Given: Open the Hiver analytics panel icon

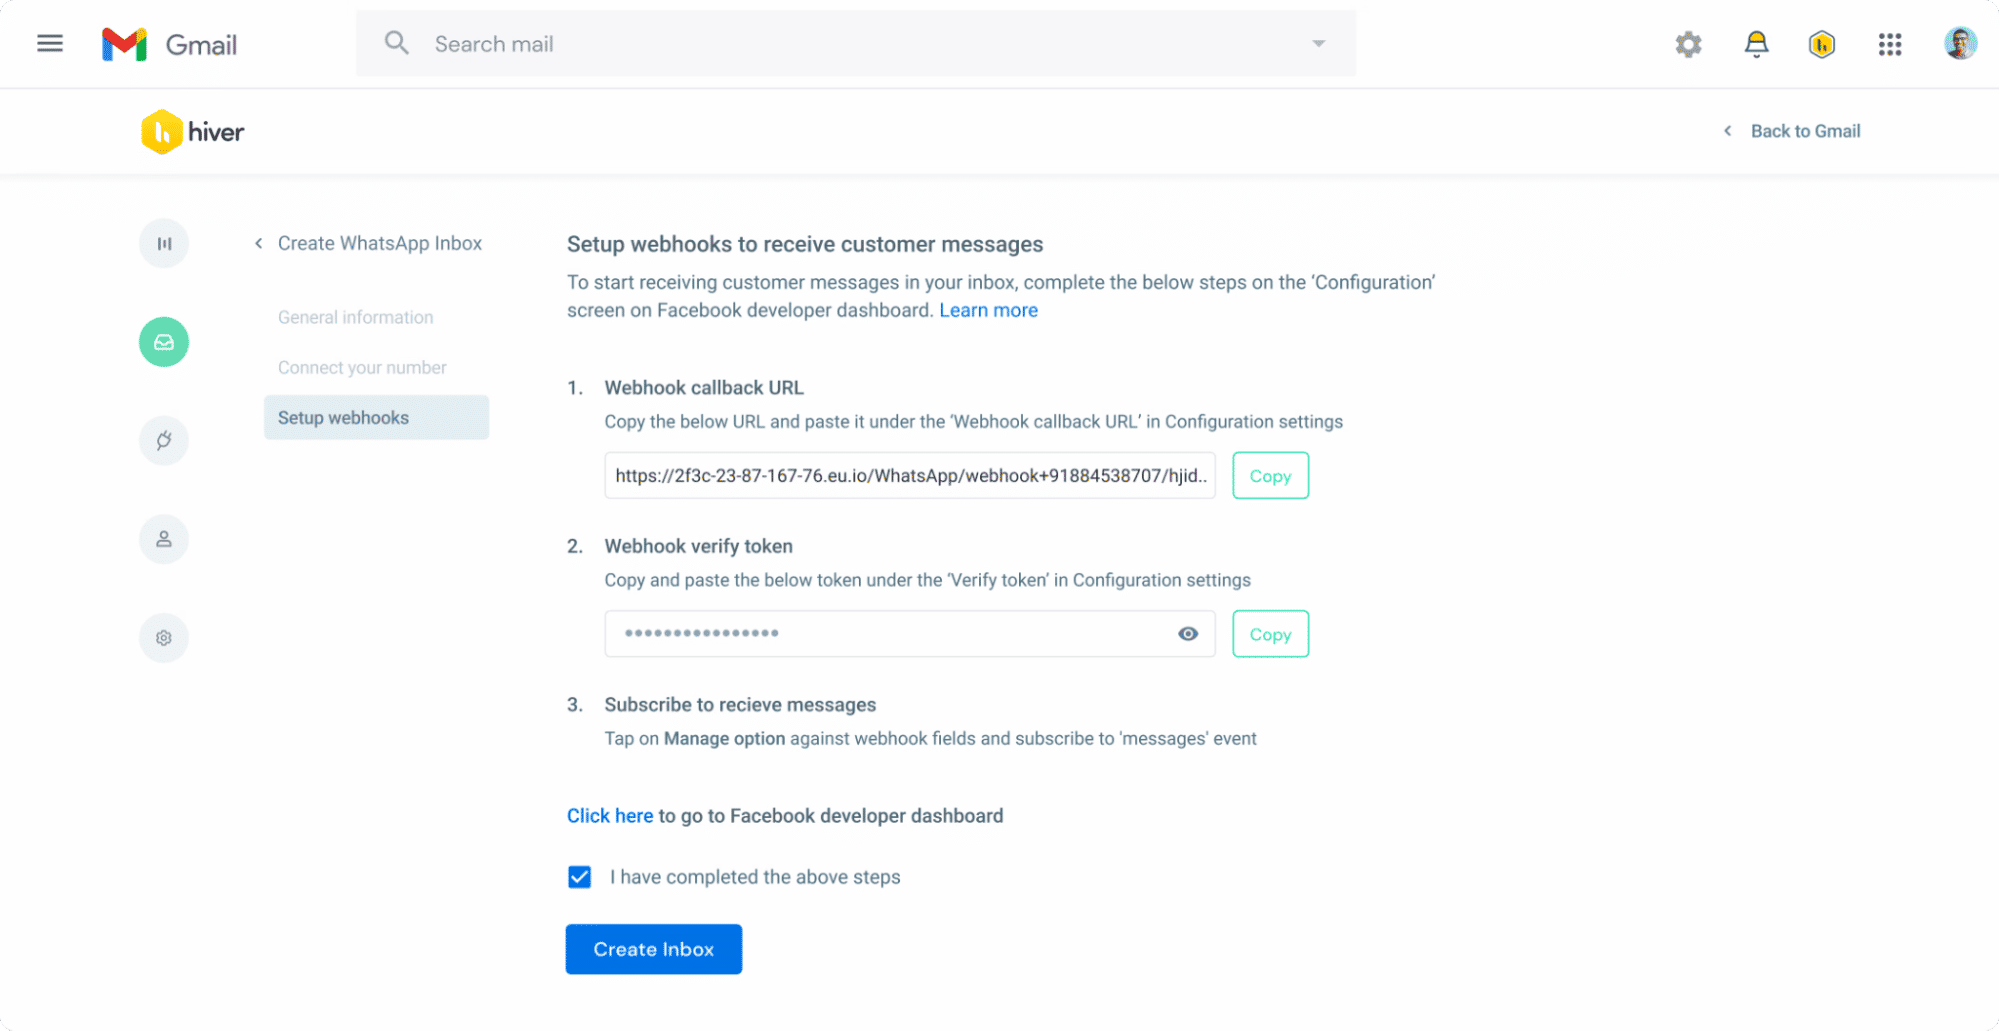Looking at the screenshot, I should point(163,243).
